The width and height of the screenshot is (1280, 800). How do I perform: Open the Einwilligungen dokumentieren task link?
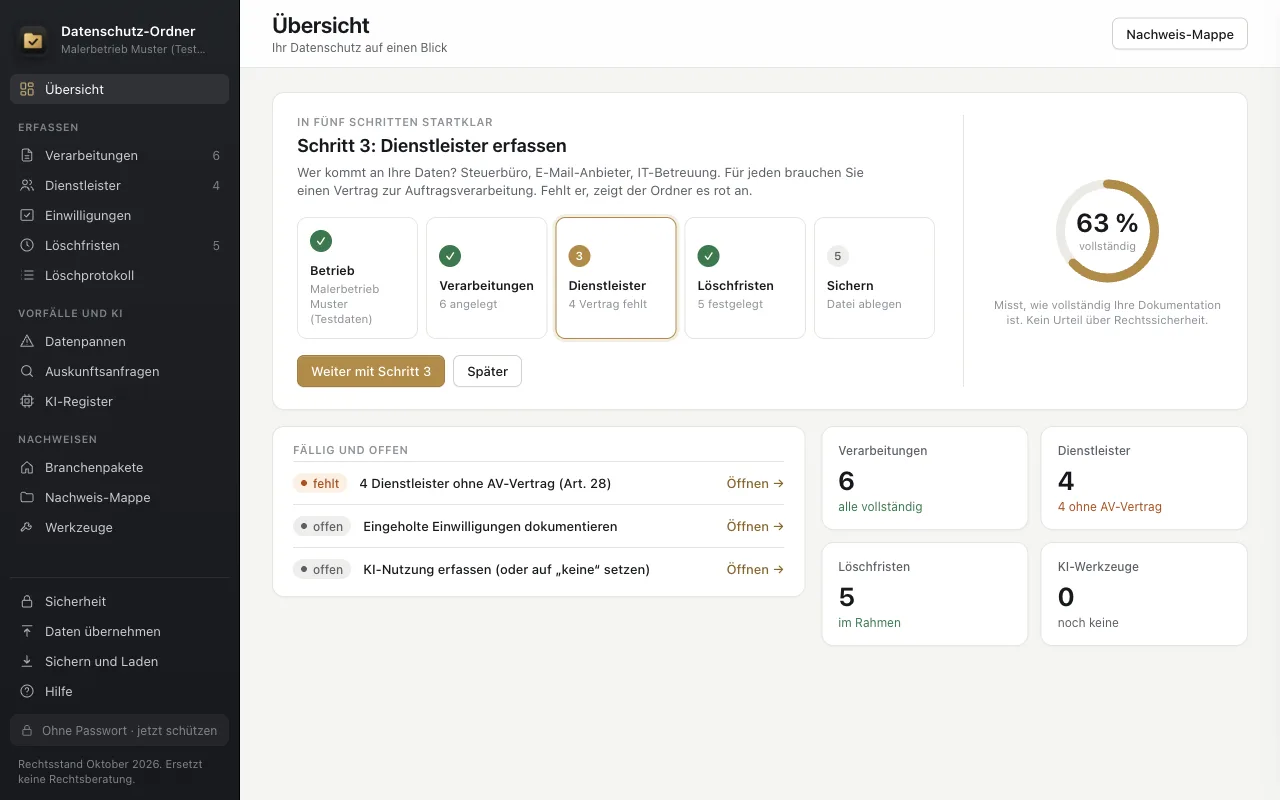point(755,526)
